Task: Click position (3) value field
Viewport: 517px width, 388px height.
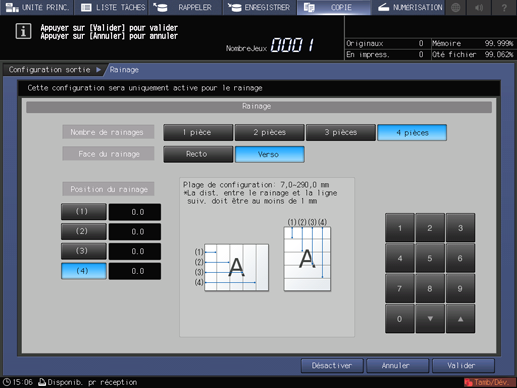Action: click(x=135, y=251)
